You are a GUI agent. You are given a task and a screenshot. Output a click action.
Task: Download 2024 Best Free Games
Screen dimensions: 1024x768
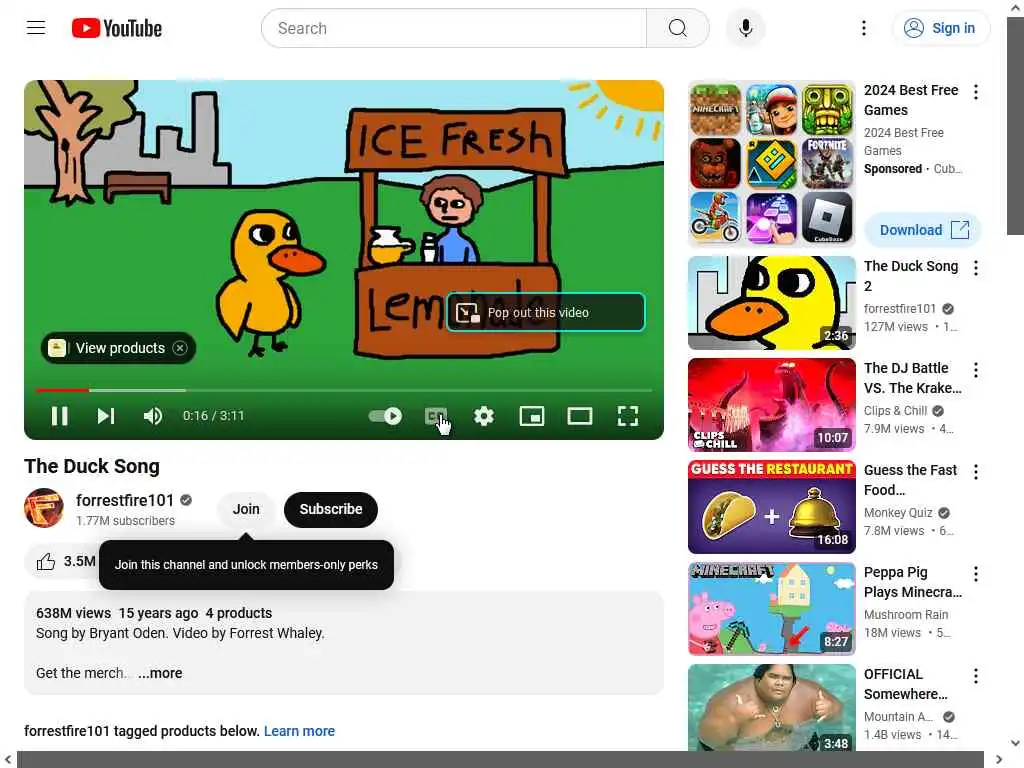(923, 230)
